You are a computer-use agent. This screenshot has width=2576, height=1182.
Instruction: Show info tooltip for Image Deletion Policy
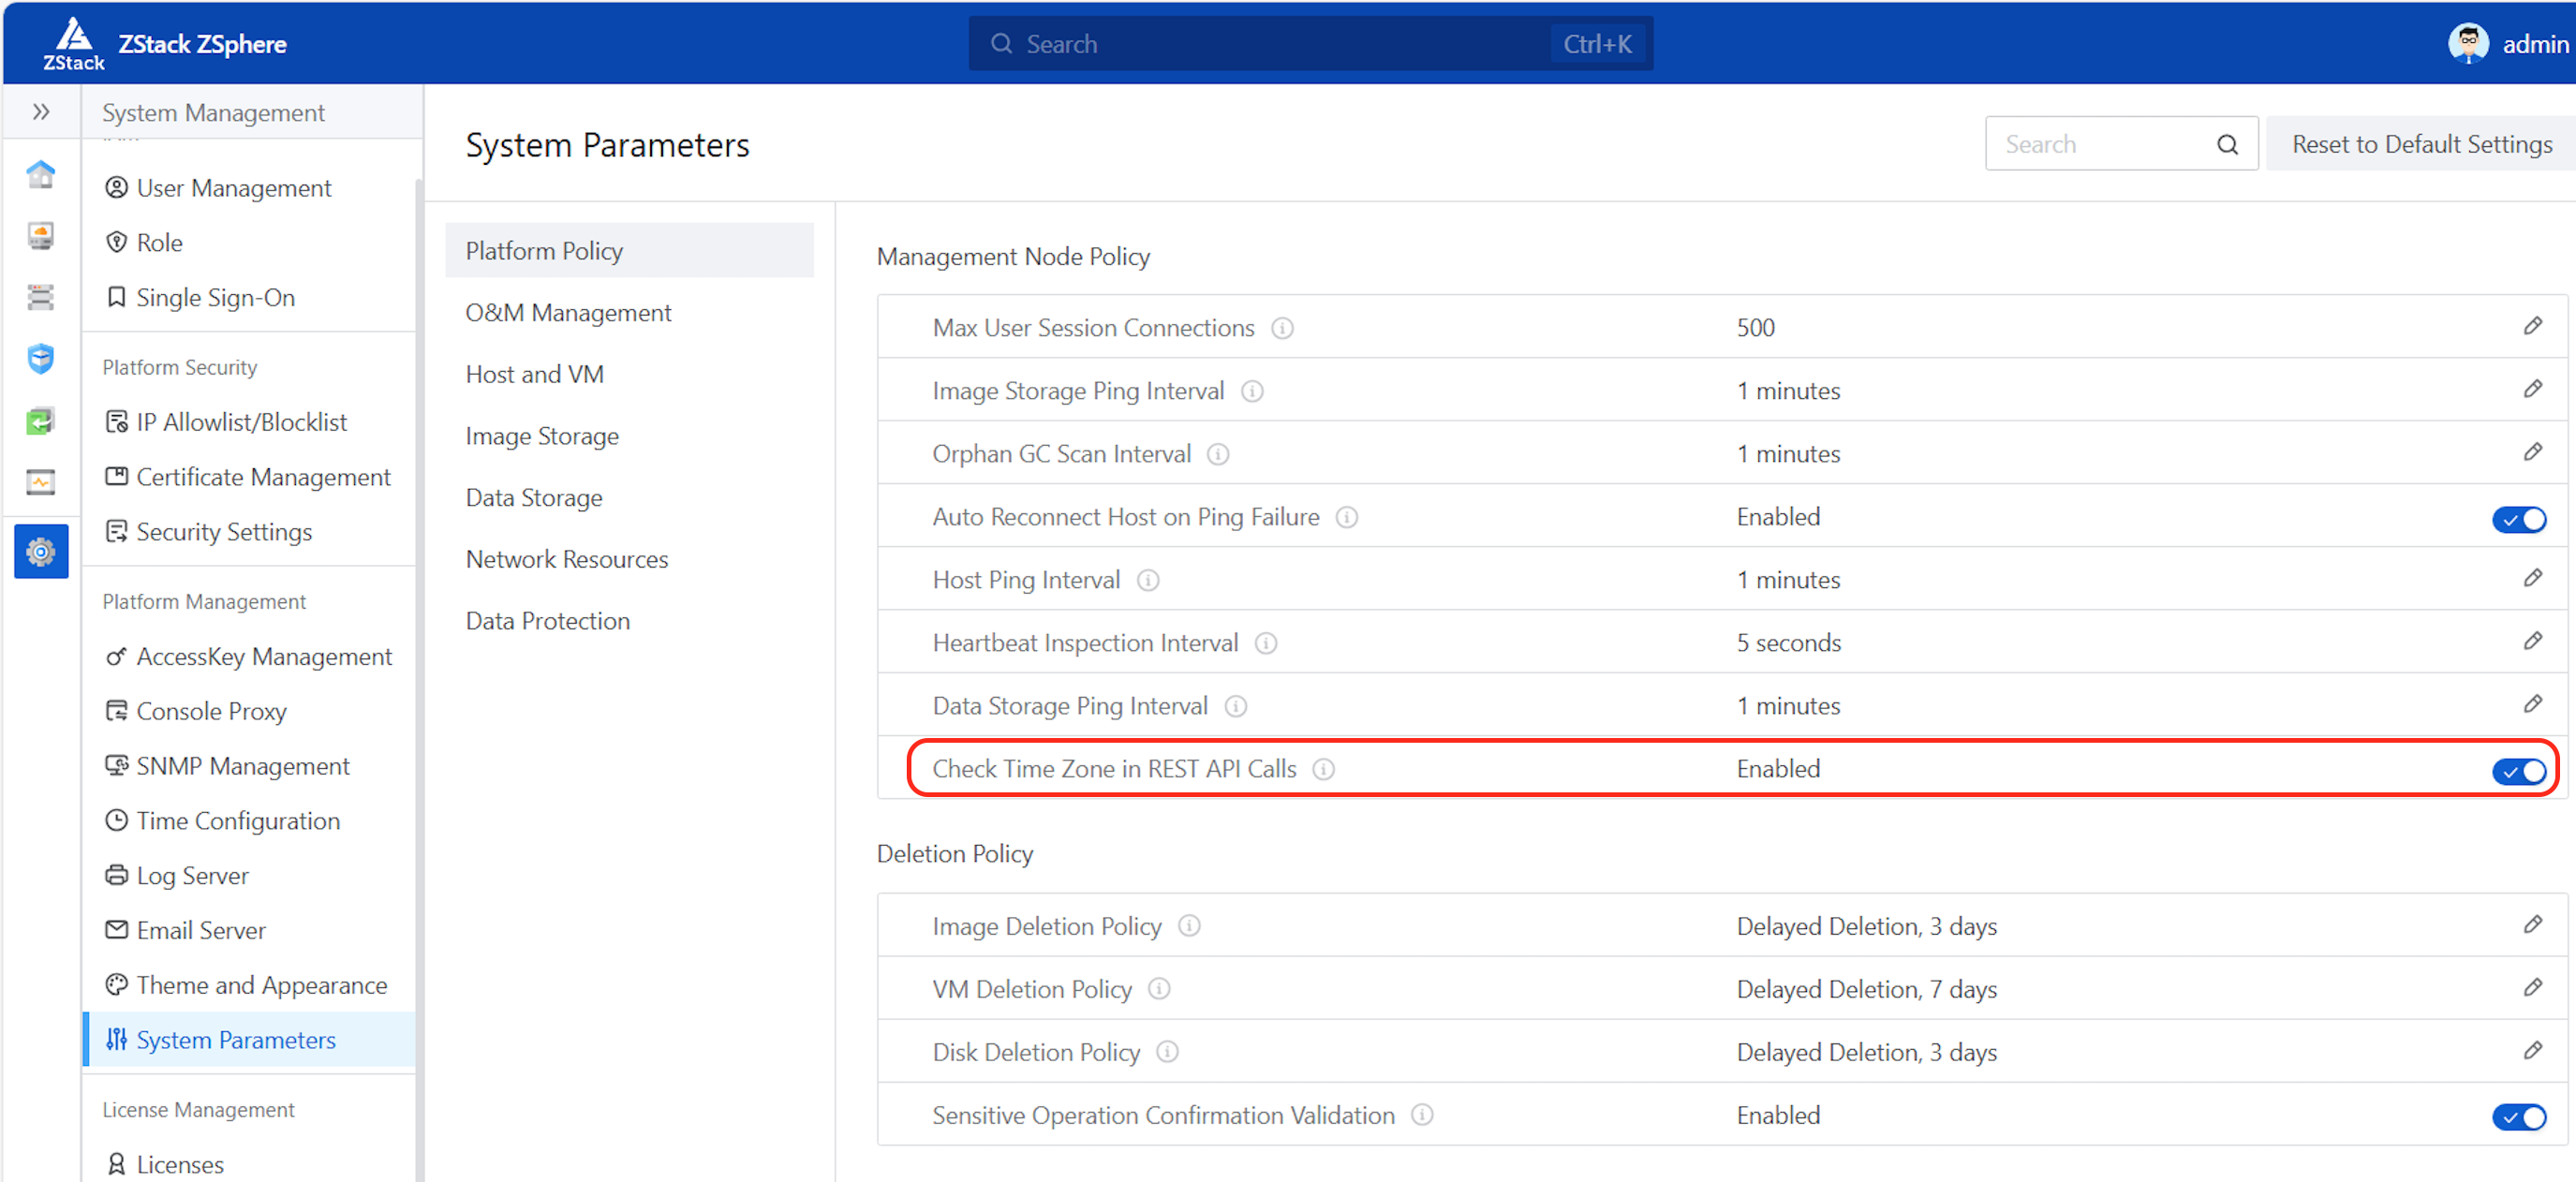1188,926
